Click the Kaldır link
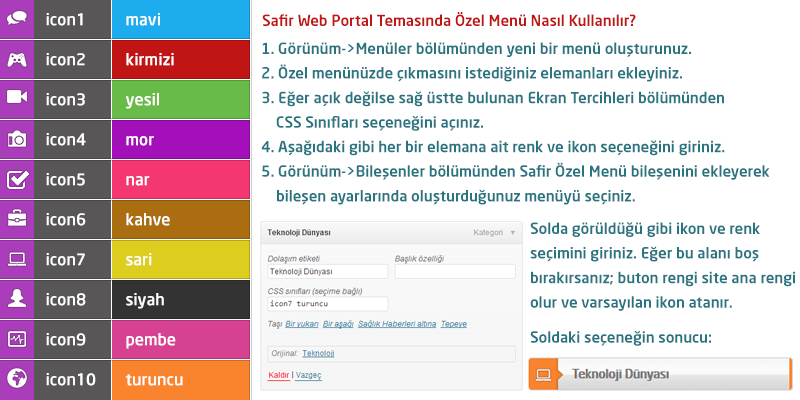The height and width of the screenshot is (400, 800). tap(278, 375)
